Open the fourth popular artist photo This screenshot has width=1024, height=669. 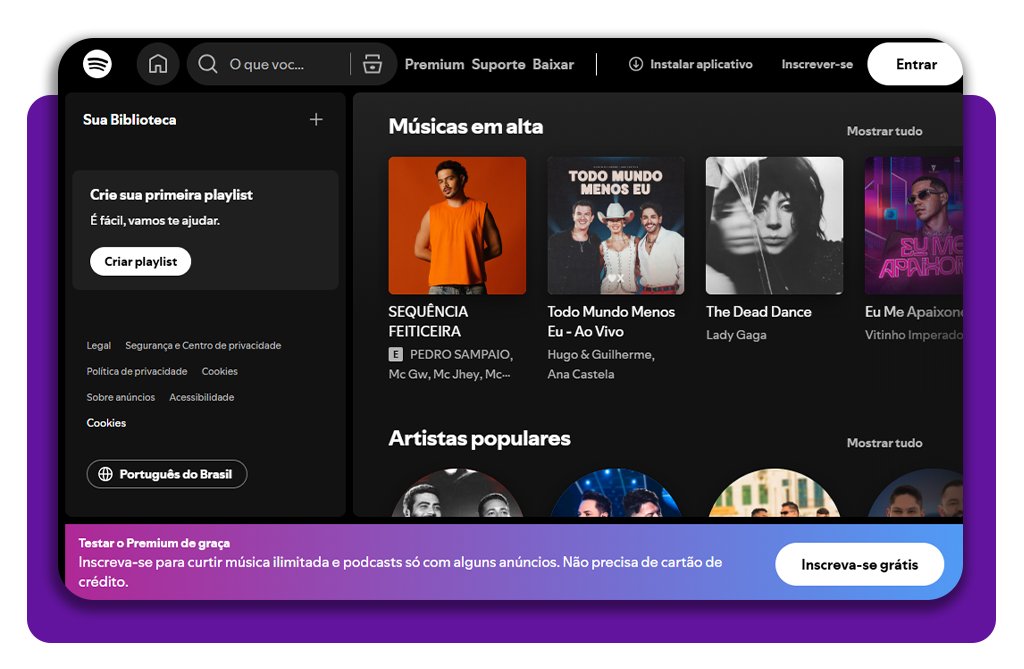(x=915, y=493)
